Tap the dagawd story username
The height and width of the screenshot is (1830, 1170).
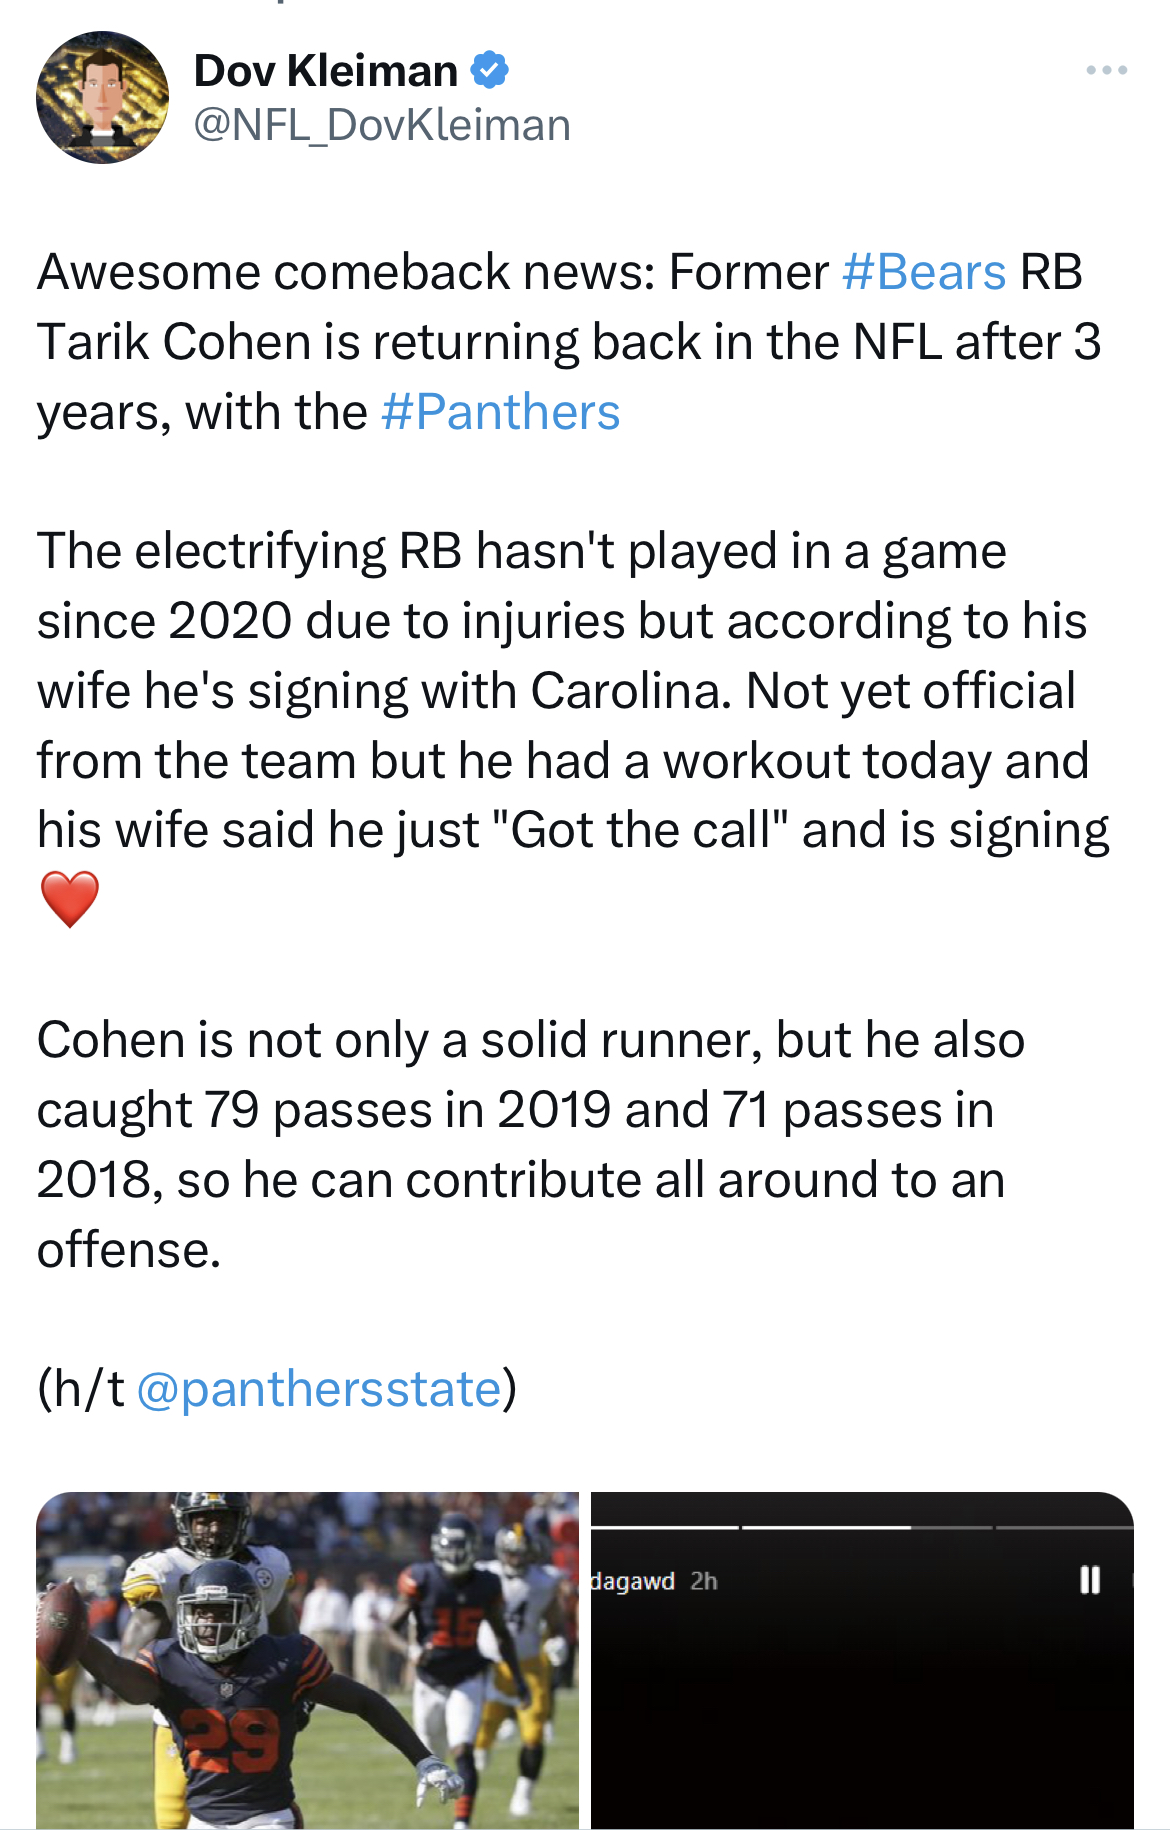pos(633,1581)
